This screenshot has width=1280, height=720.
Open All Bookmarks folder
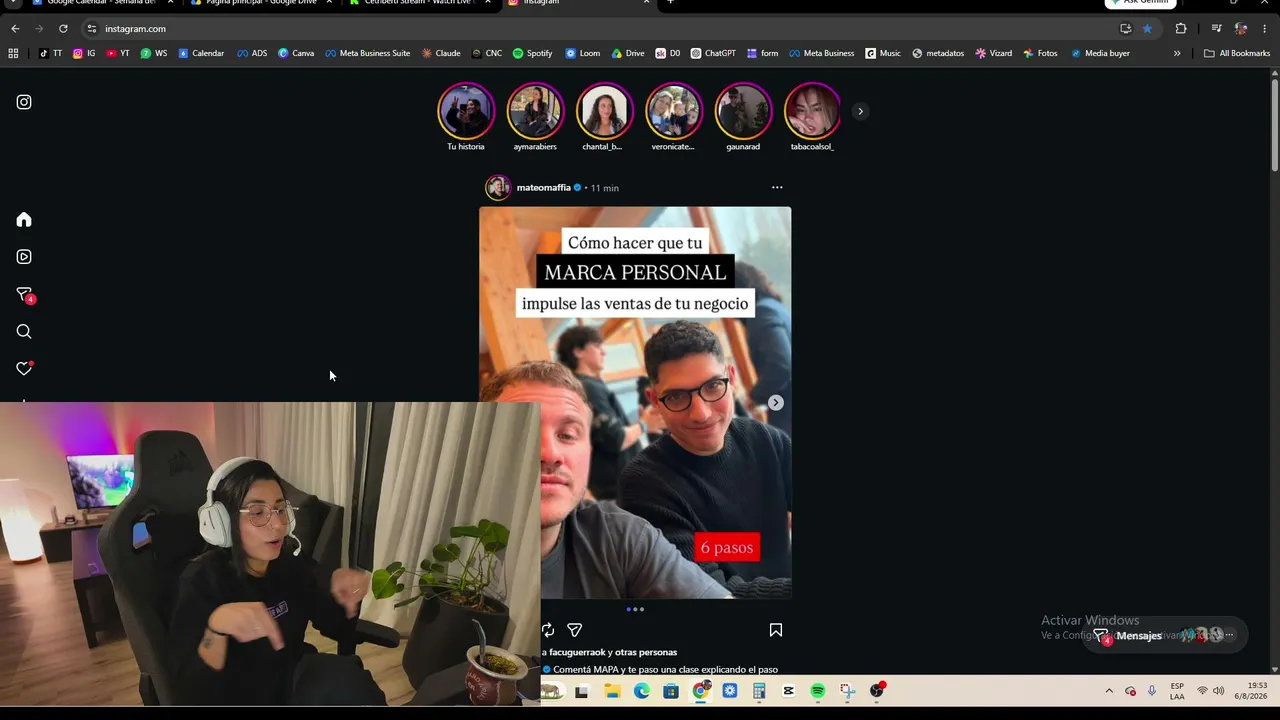(x=1237, y=53)
